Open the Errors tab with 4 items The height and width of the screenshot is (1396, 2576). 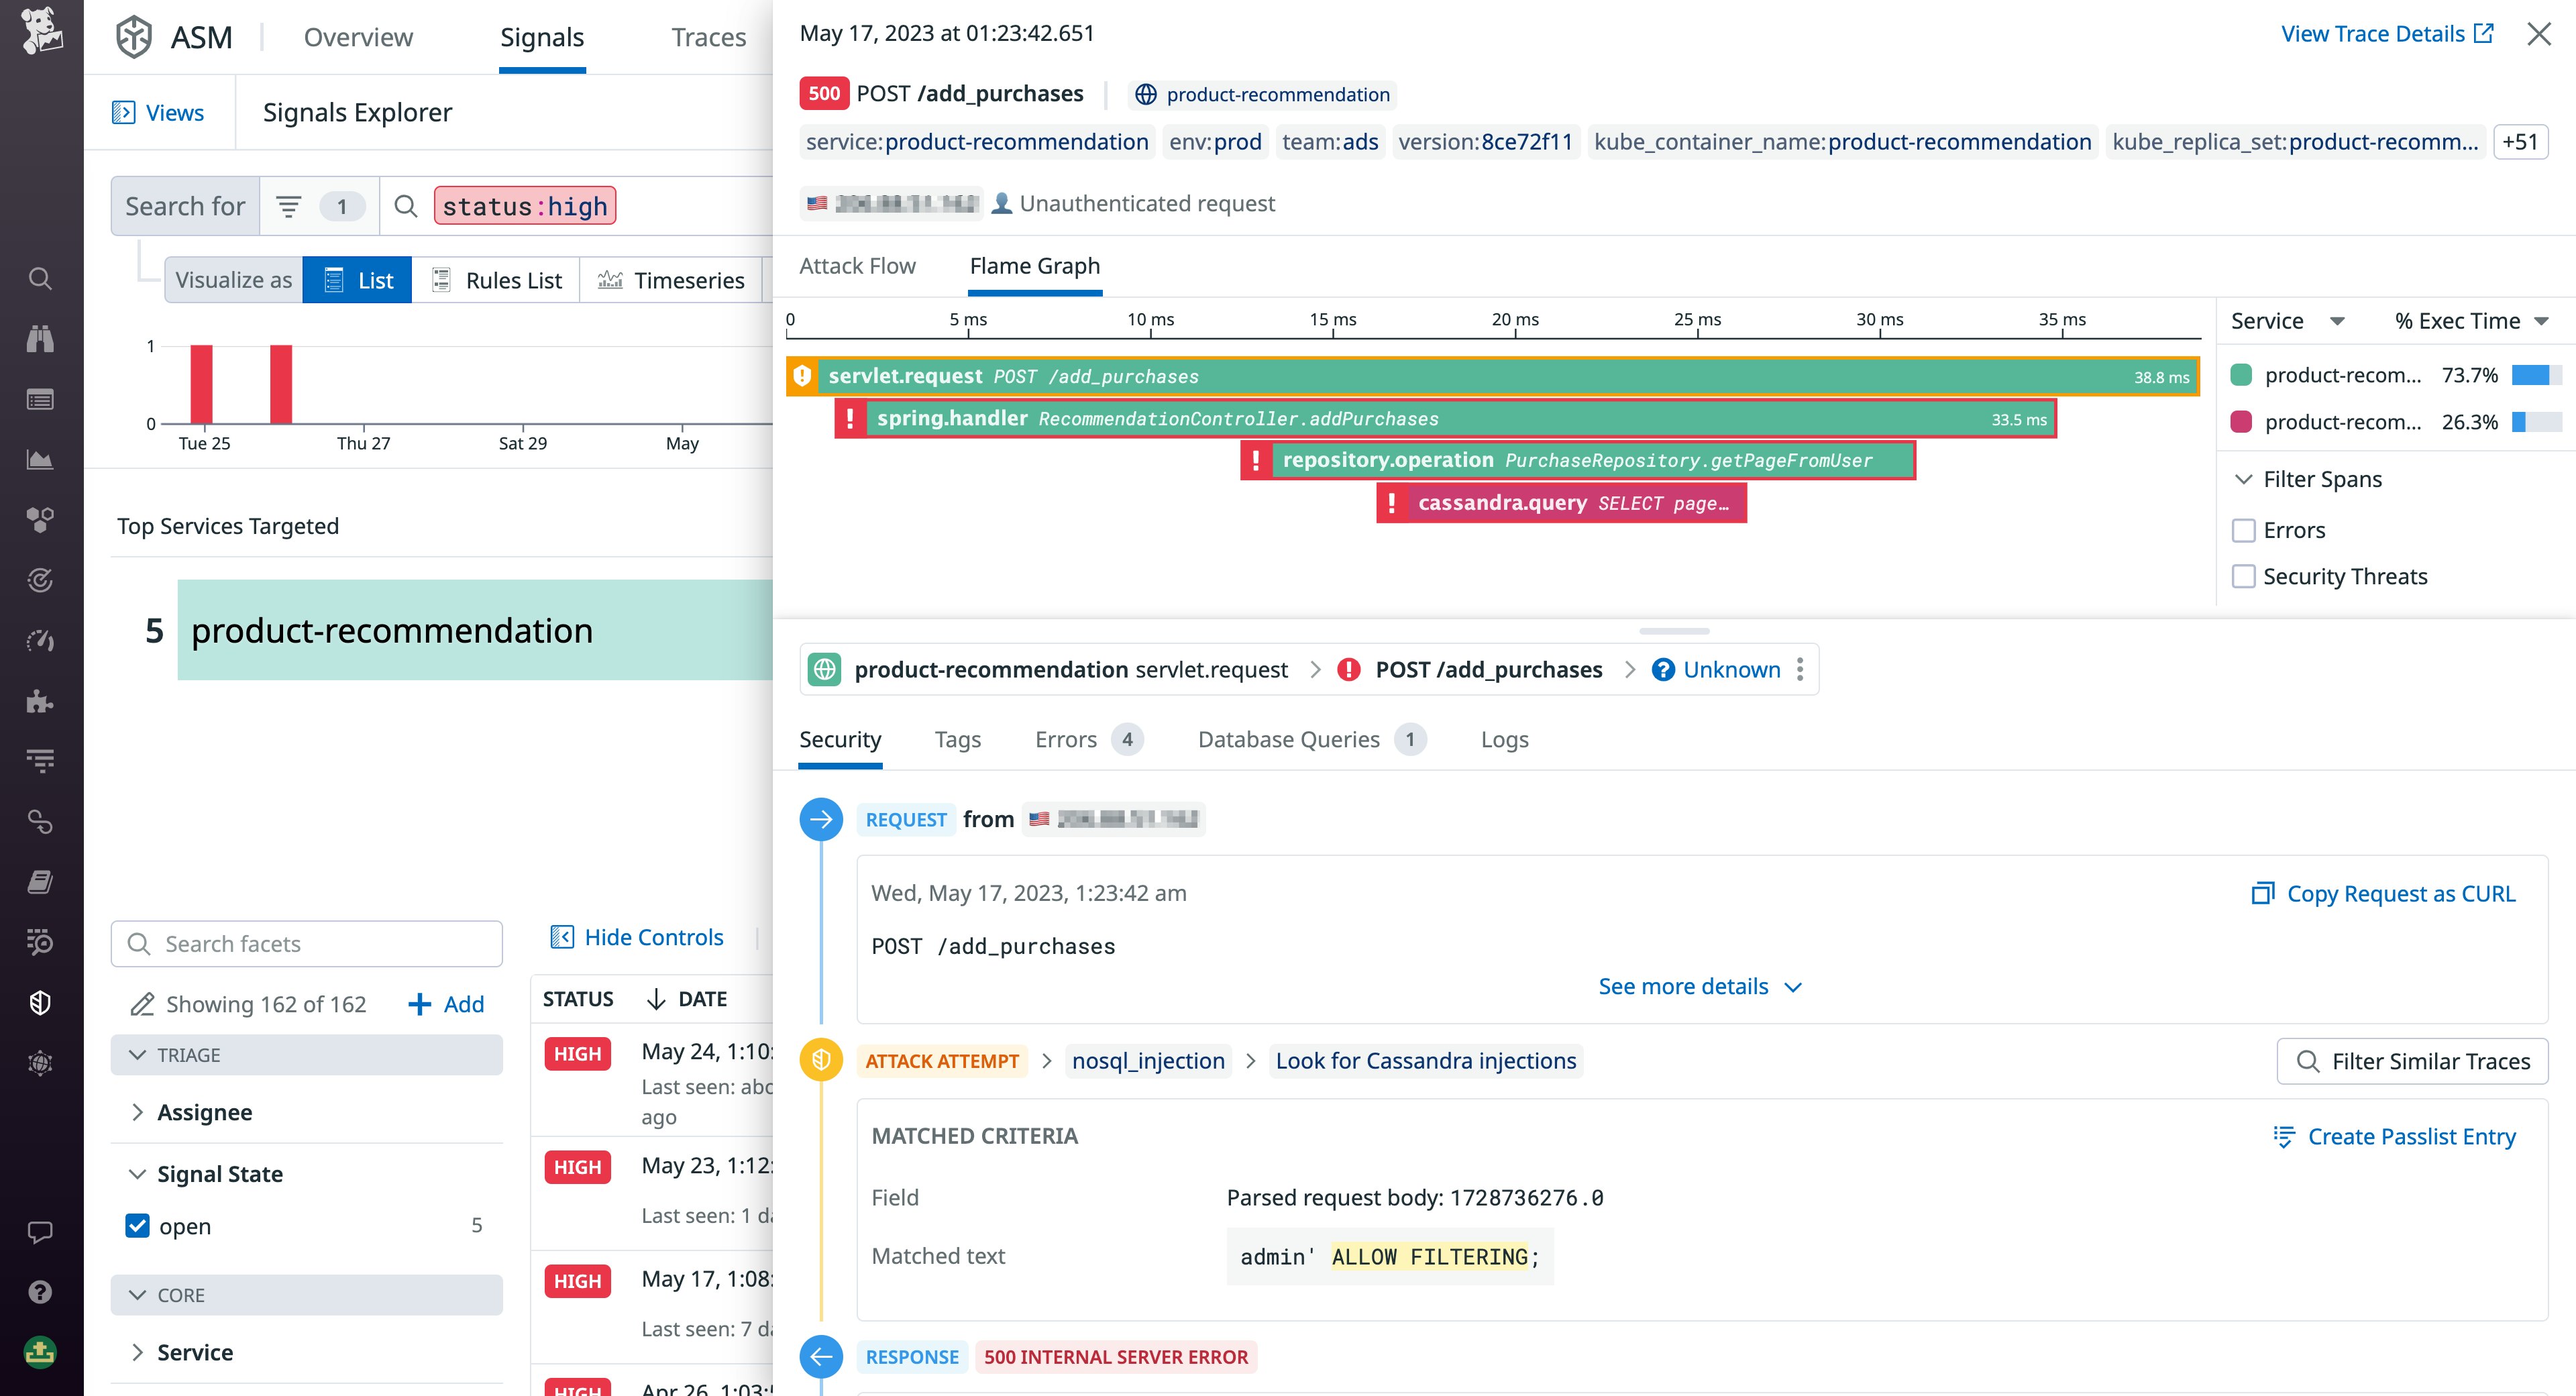[x=1089, y=739]
